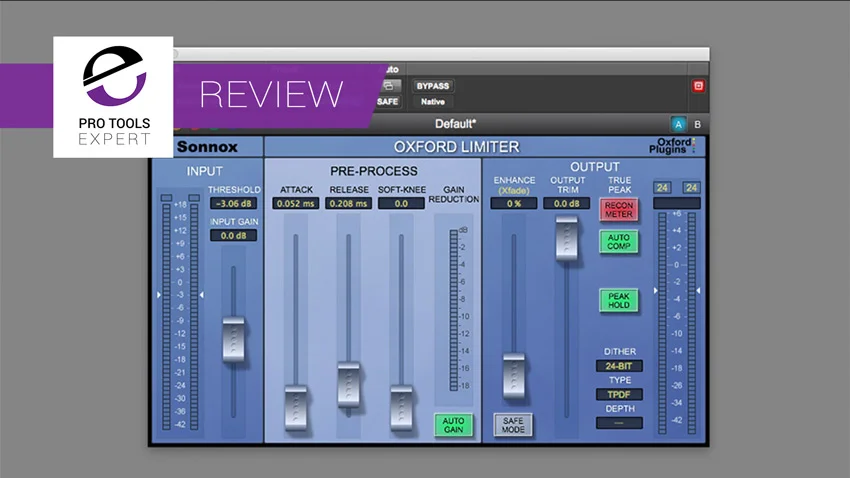Click the Output Trim fader handle
The height and width of the screenshot is (478, 850).
[567, 238]
